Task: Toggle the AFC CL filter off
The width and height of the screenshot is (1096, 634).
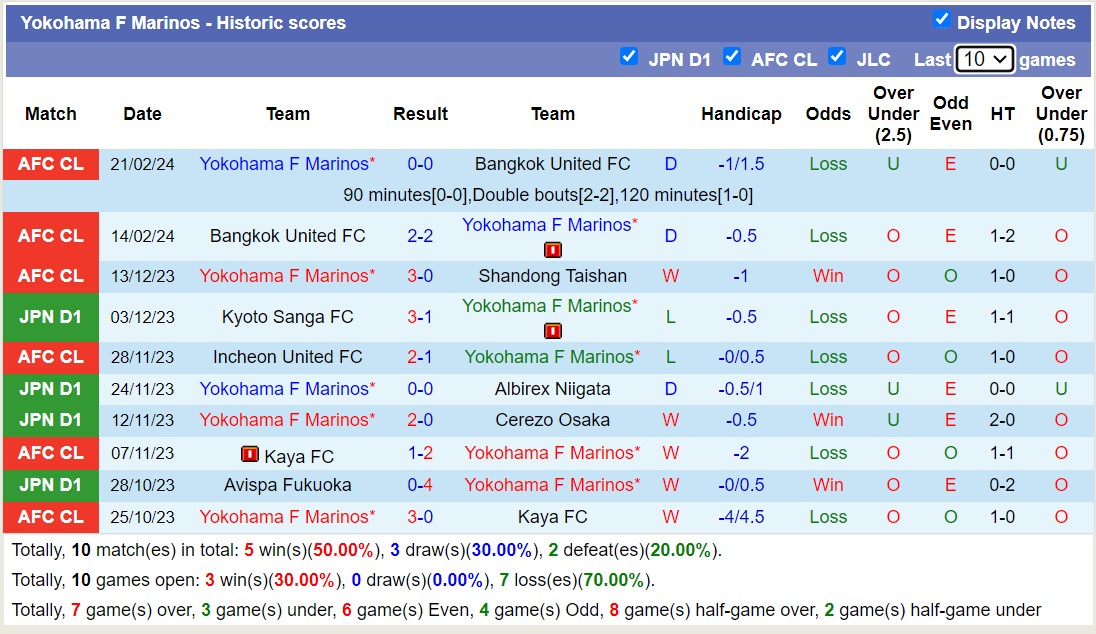Action: (733, 58)
